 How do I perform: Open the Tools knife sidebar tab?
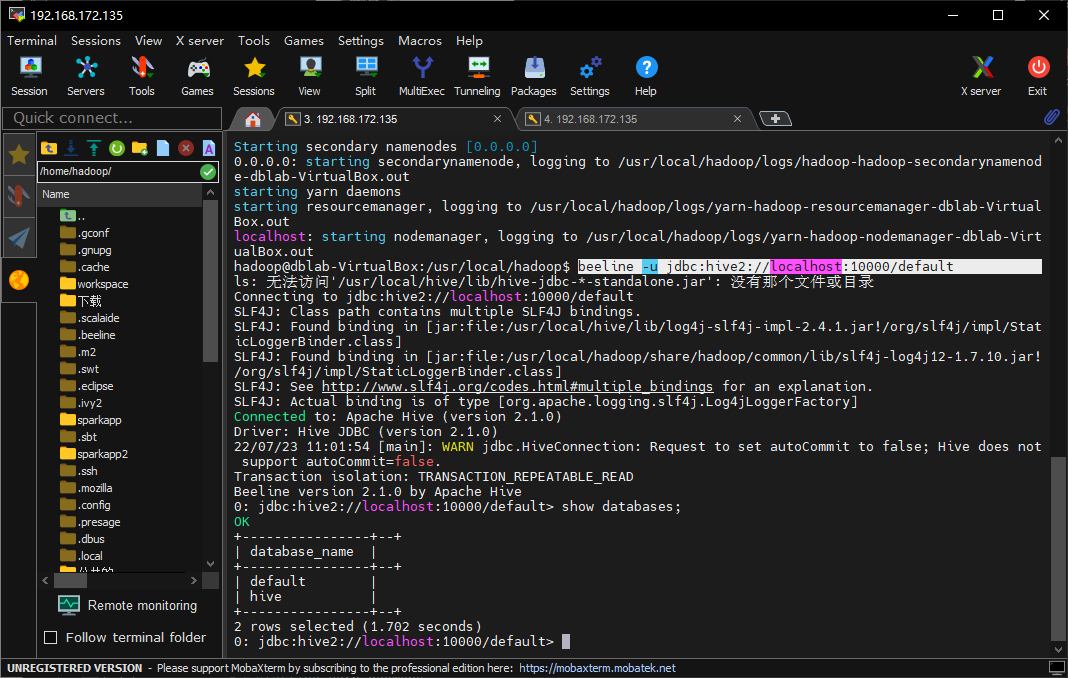point(18,196)
